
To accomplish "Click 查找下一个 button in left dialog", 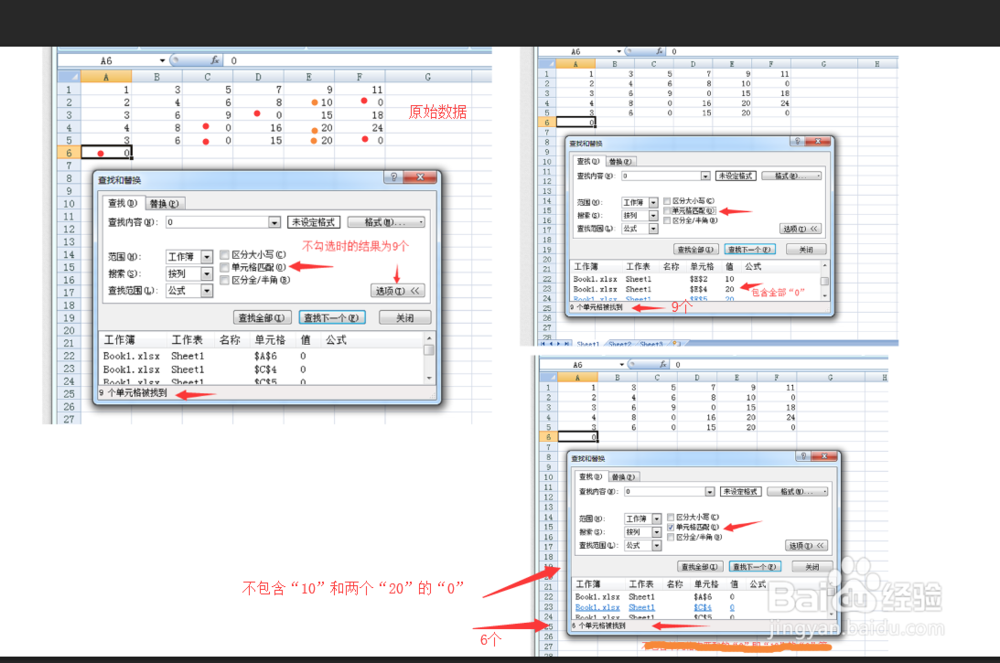I will [332, 317].
